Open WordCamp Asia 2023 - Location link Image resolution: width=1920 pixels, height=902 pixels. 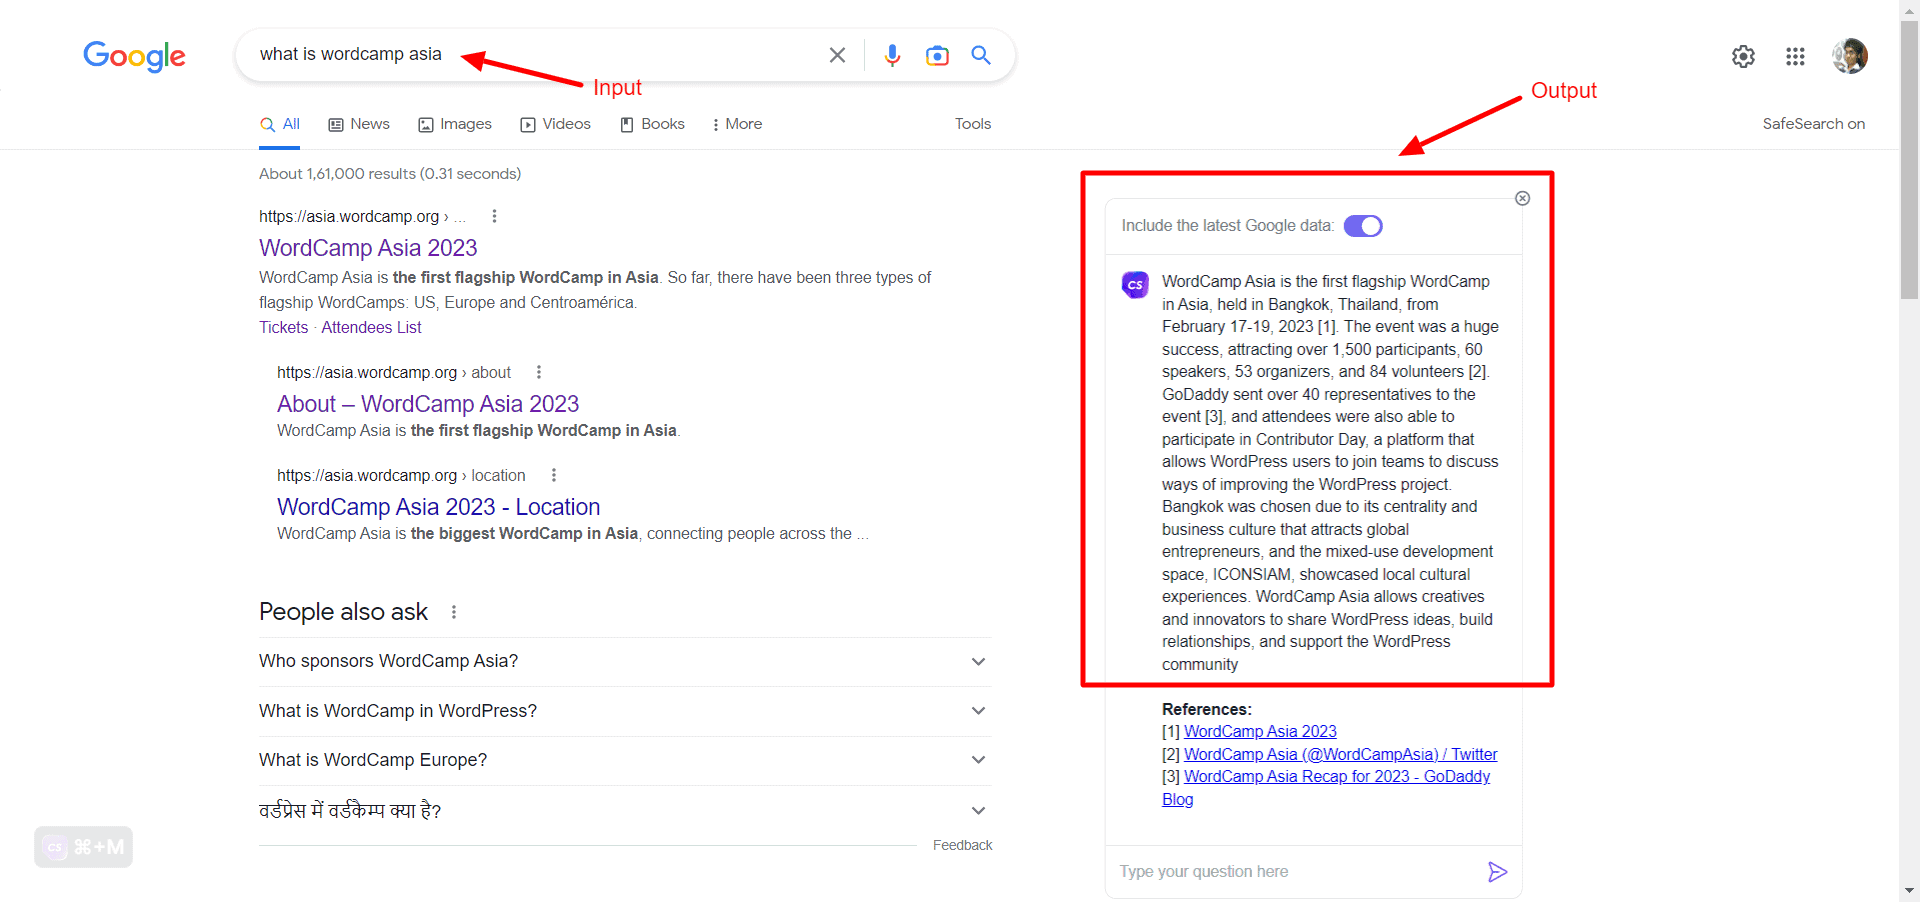pyautogui.click(x=438, y=507)
